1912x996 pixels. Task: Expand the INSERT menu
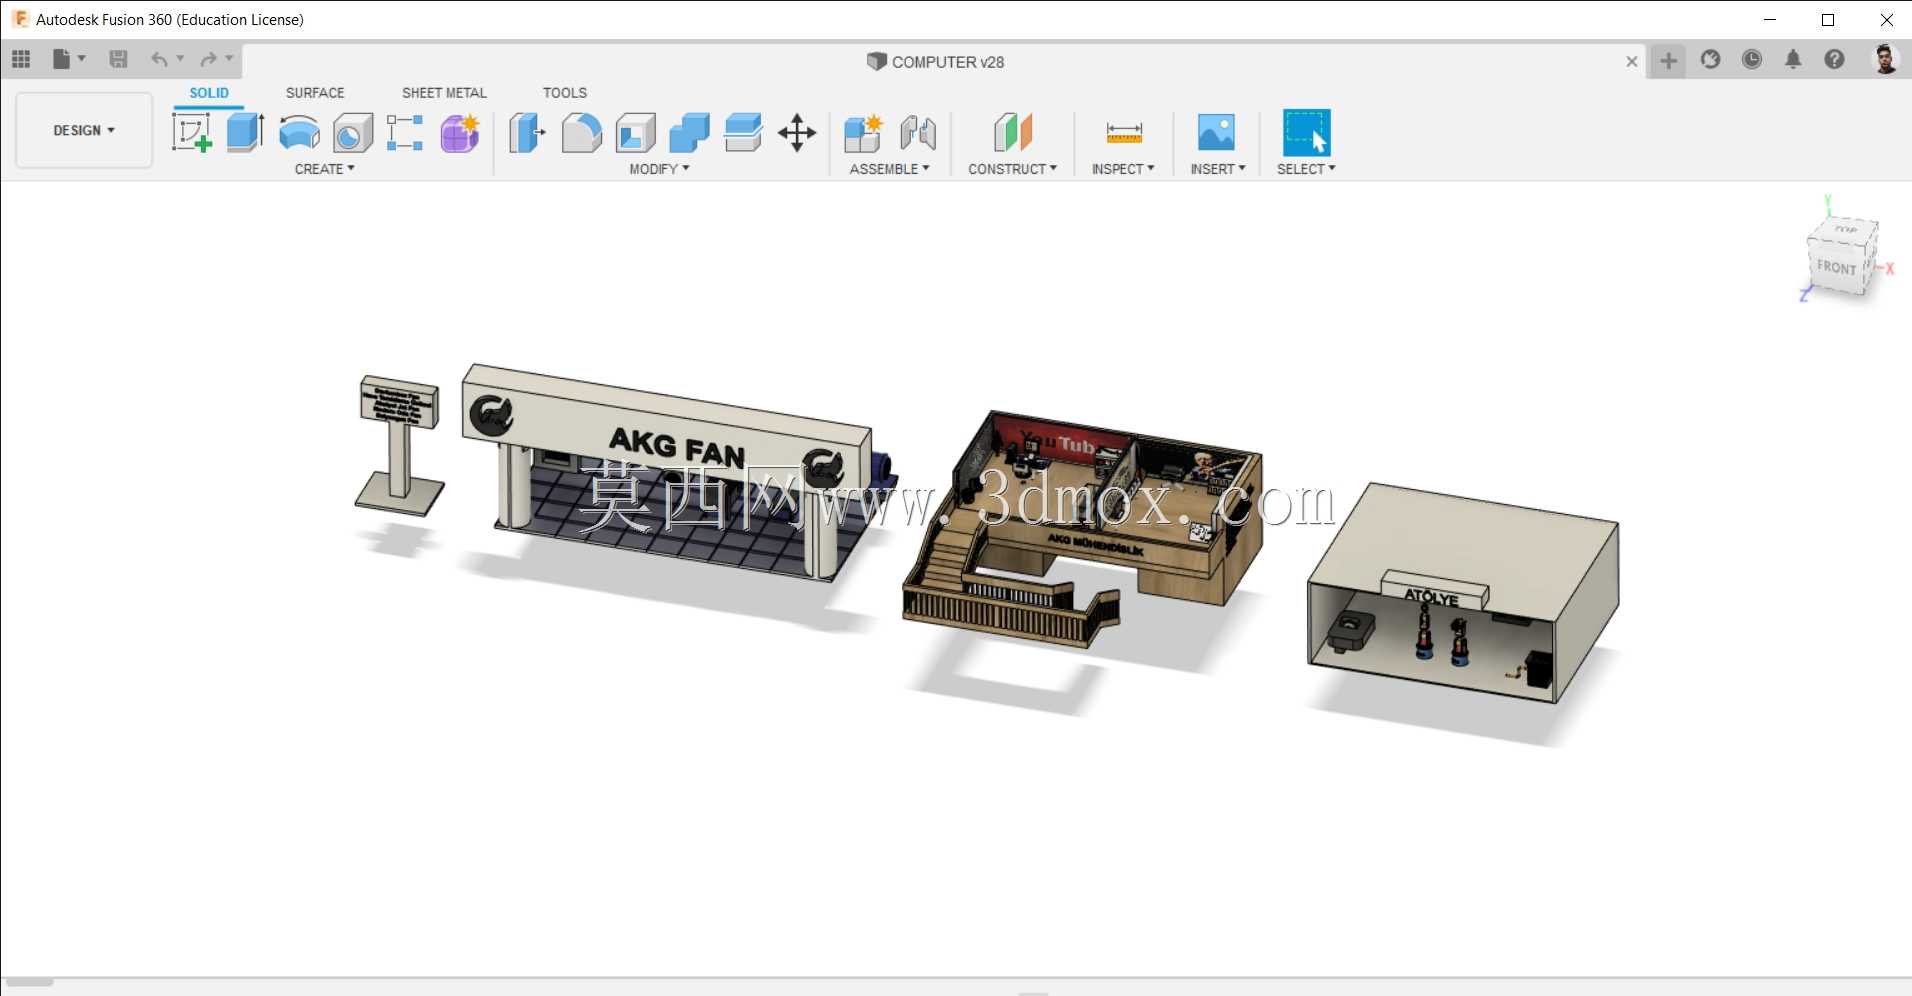click(x=1218, y=169)
